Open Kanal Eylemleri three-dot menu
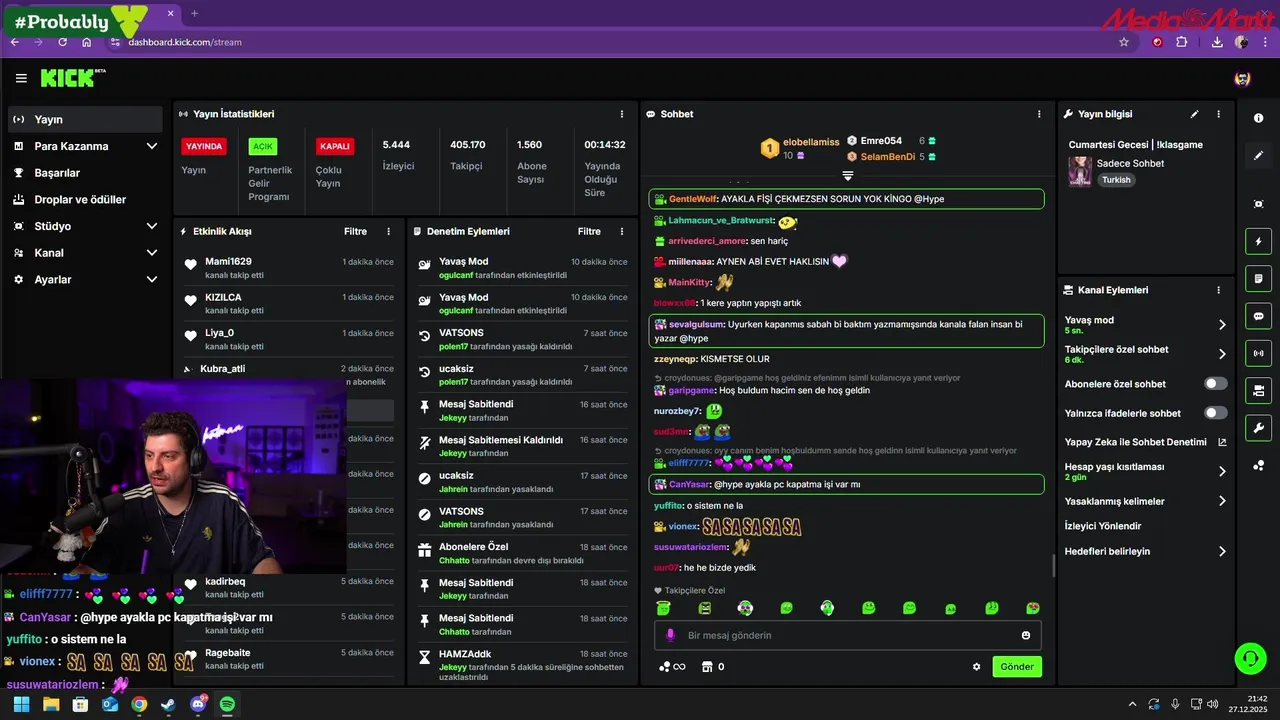 point(1218,290)
